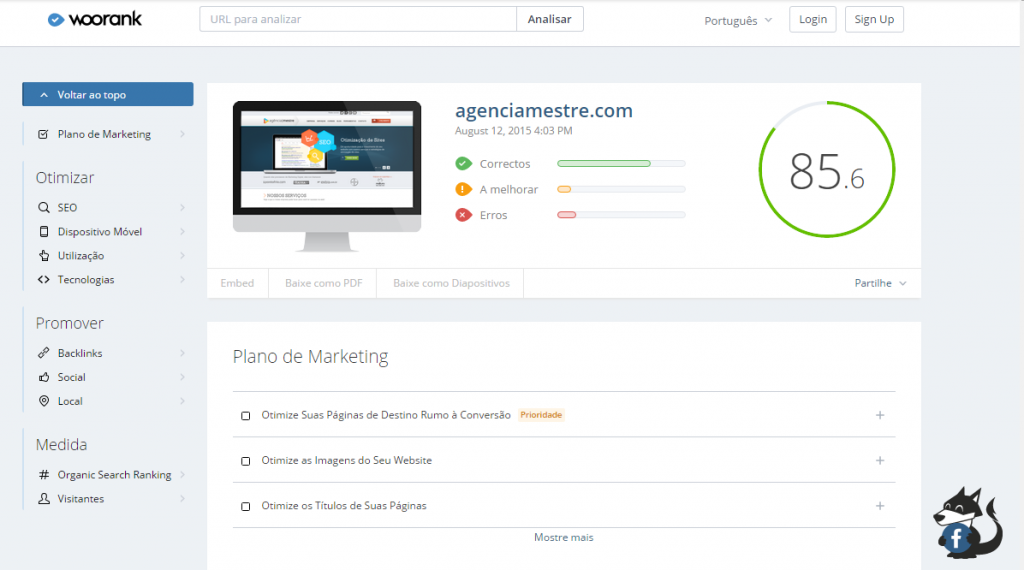1024x570 pixels.
Task: Click the green Correctos progress bar
Action: (x=620, y=163)
